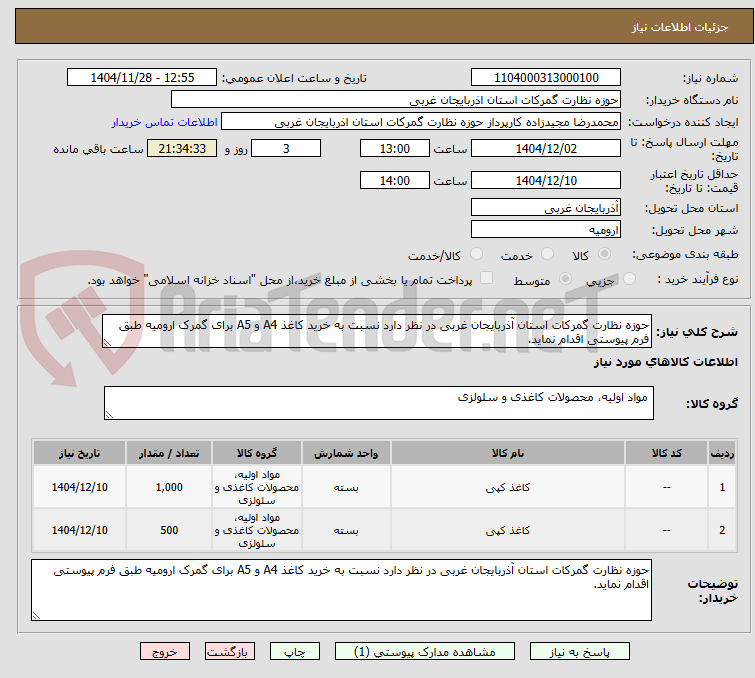Click the شرح کلی نیاز text area

coord(377,331)
